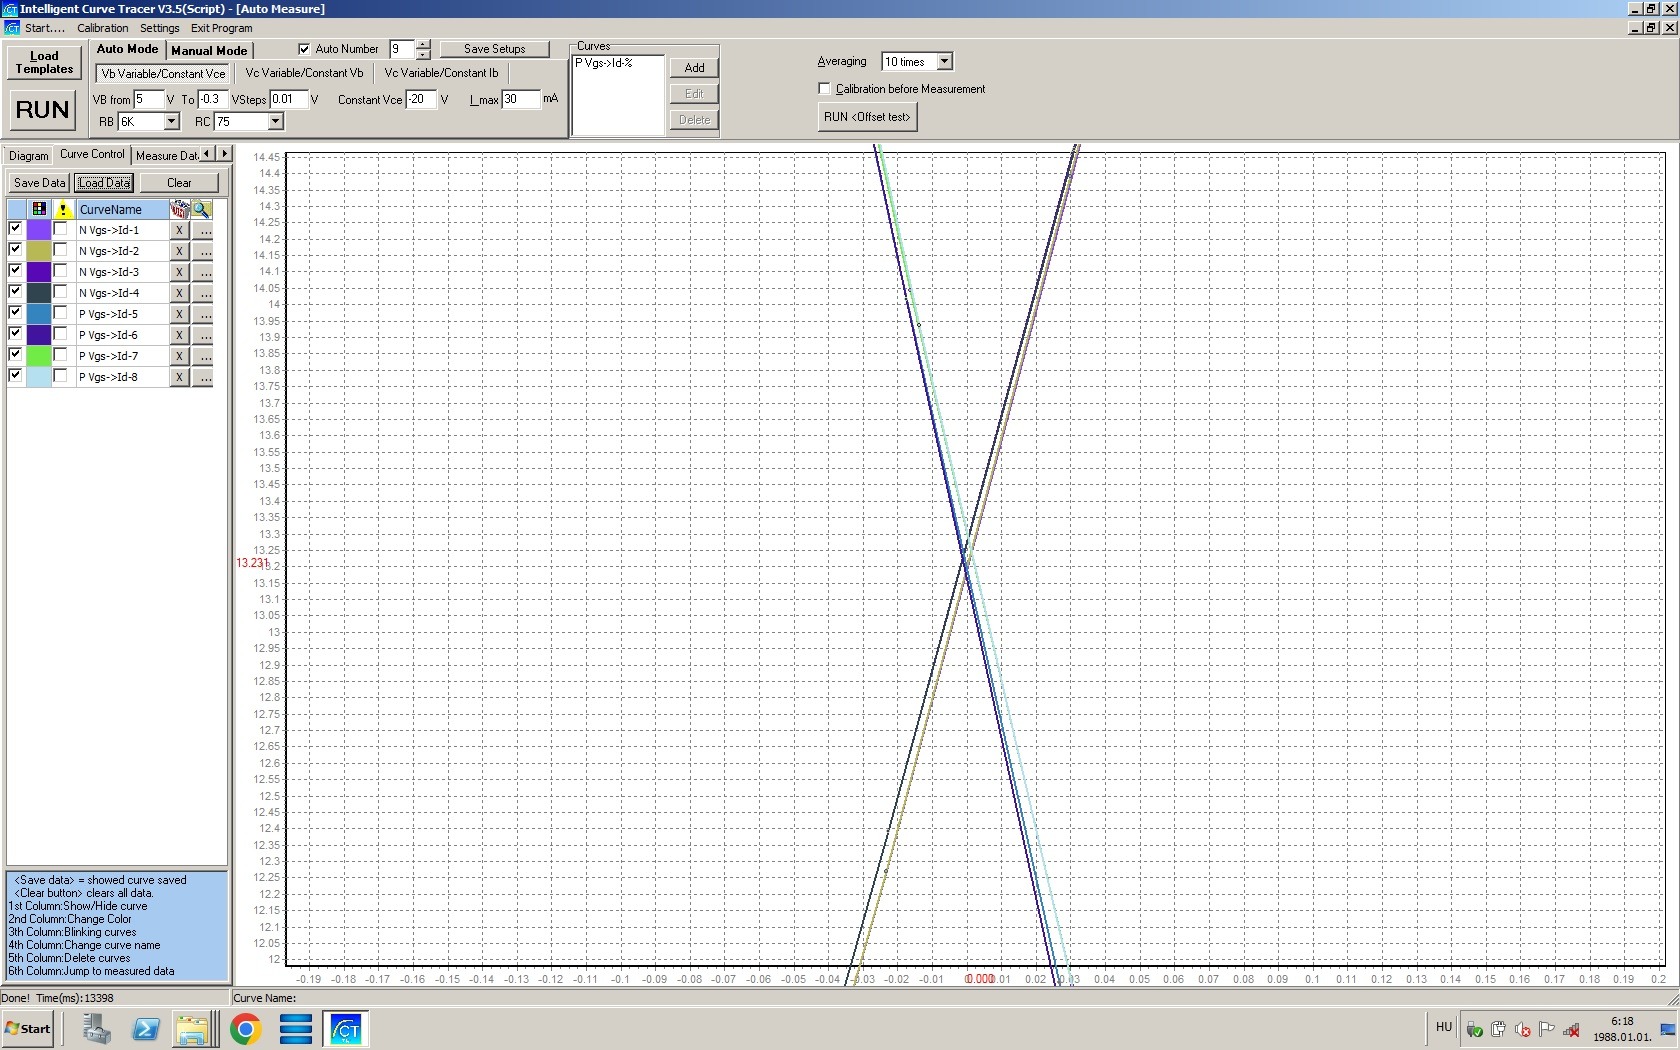
Task: Hide curve N Vgs->Id-1 via visibility checkbox
Action: pos(15,229)
